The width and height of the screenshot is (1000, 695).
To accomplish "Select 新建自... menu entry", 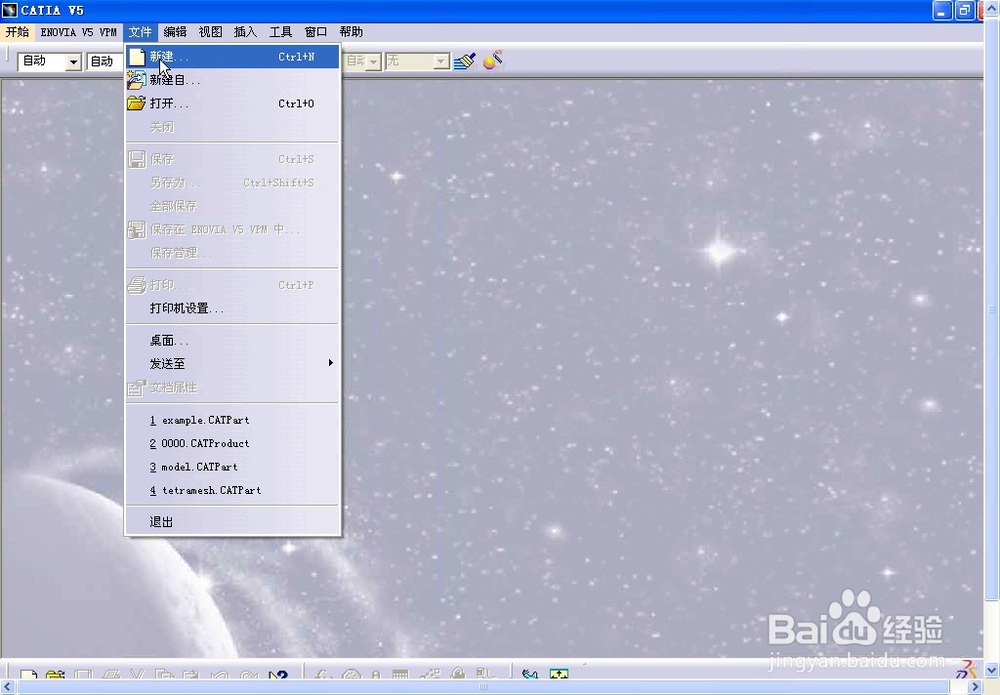I will click(232, 80).
